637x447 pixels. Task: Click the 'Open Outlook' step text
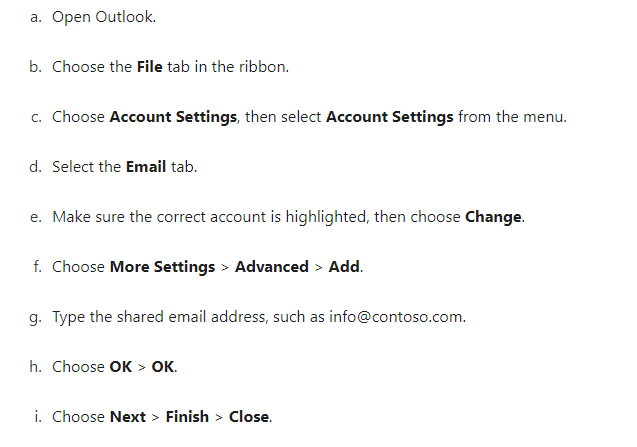click(104, 17)
